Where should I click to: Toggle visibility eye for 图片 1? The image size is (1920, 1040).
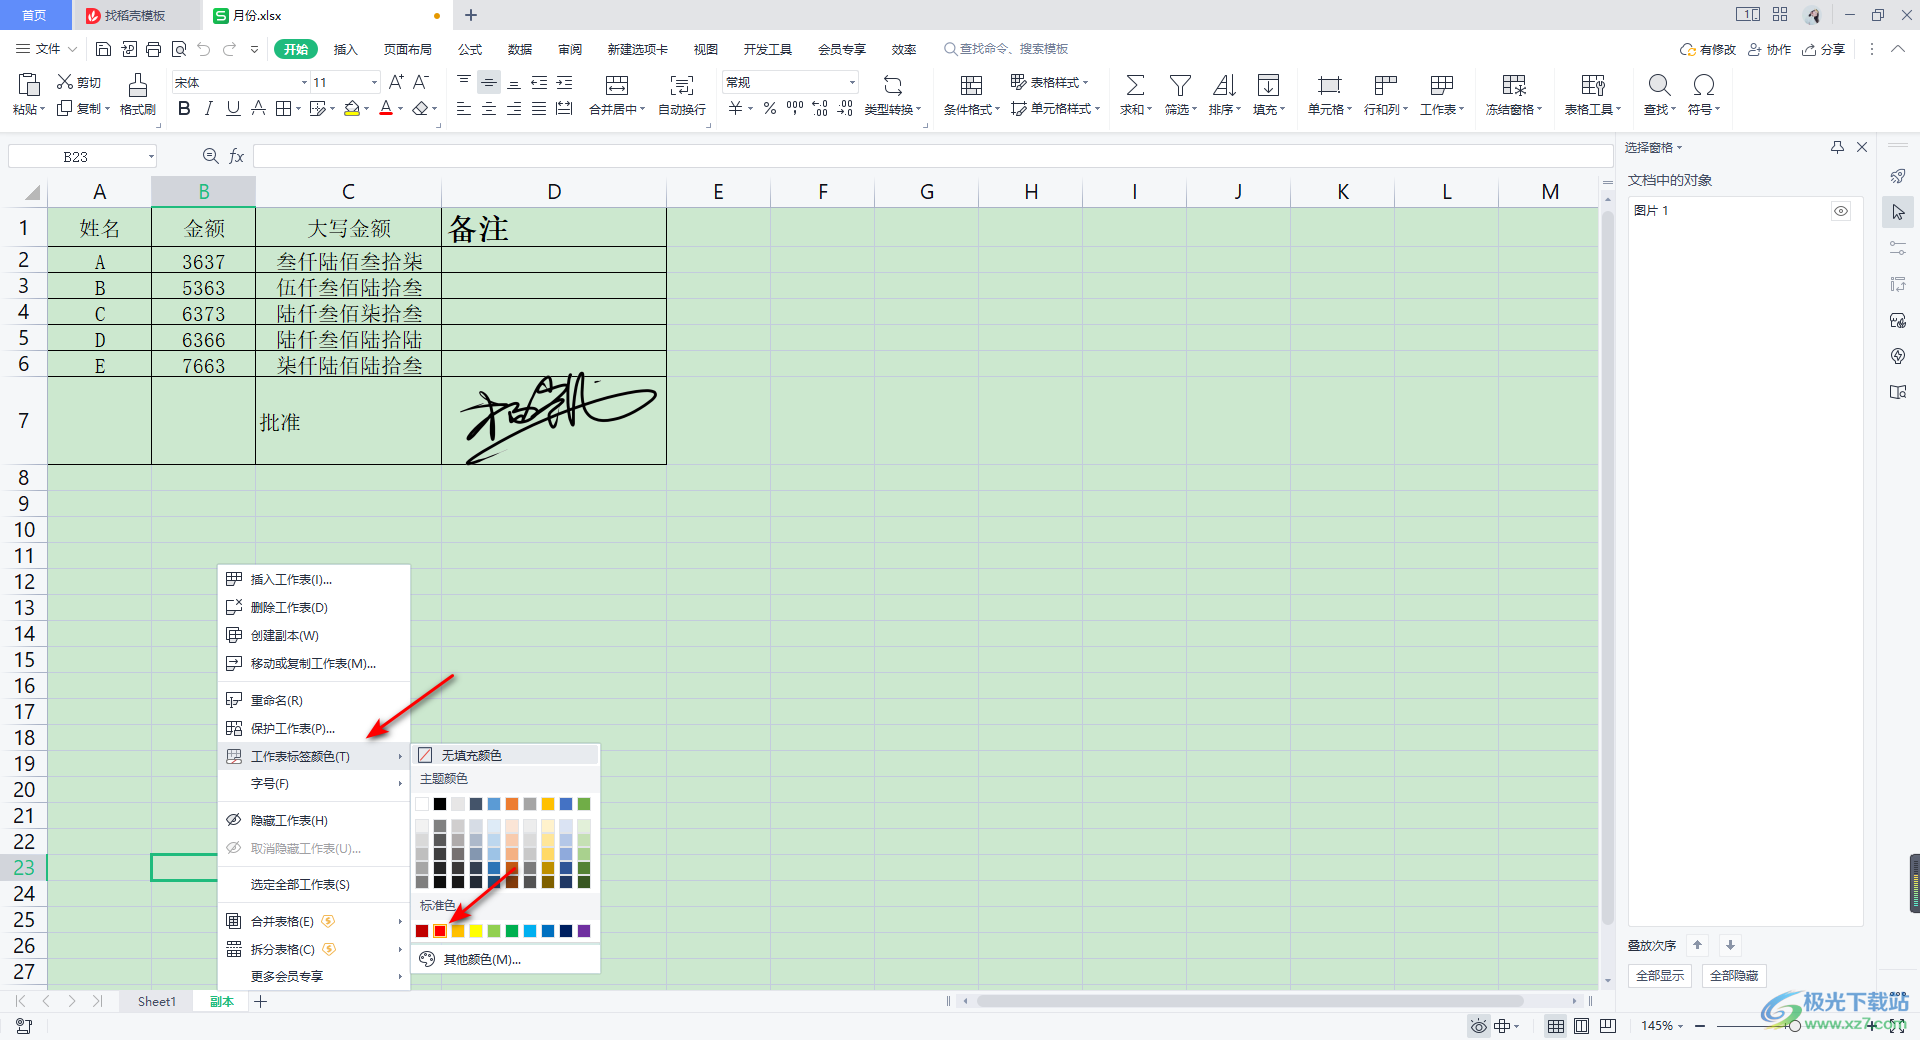coord(1841,211)
